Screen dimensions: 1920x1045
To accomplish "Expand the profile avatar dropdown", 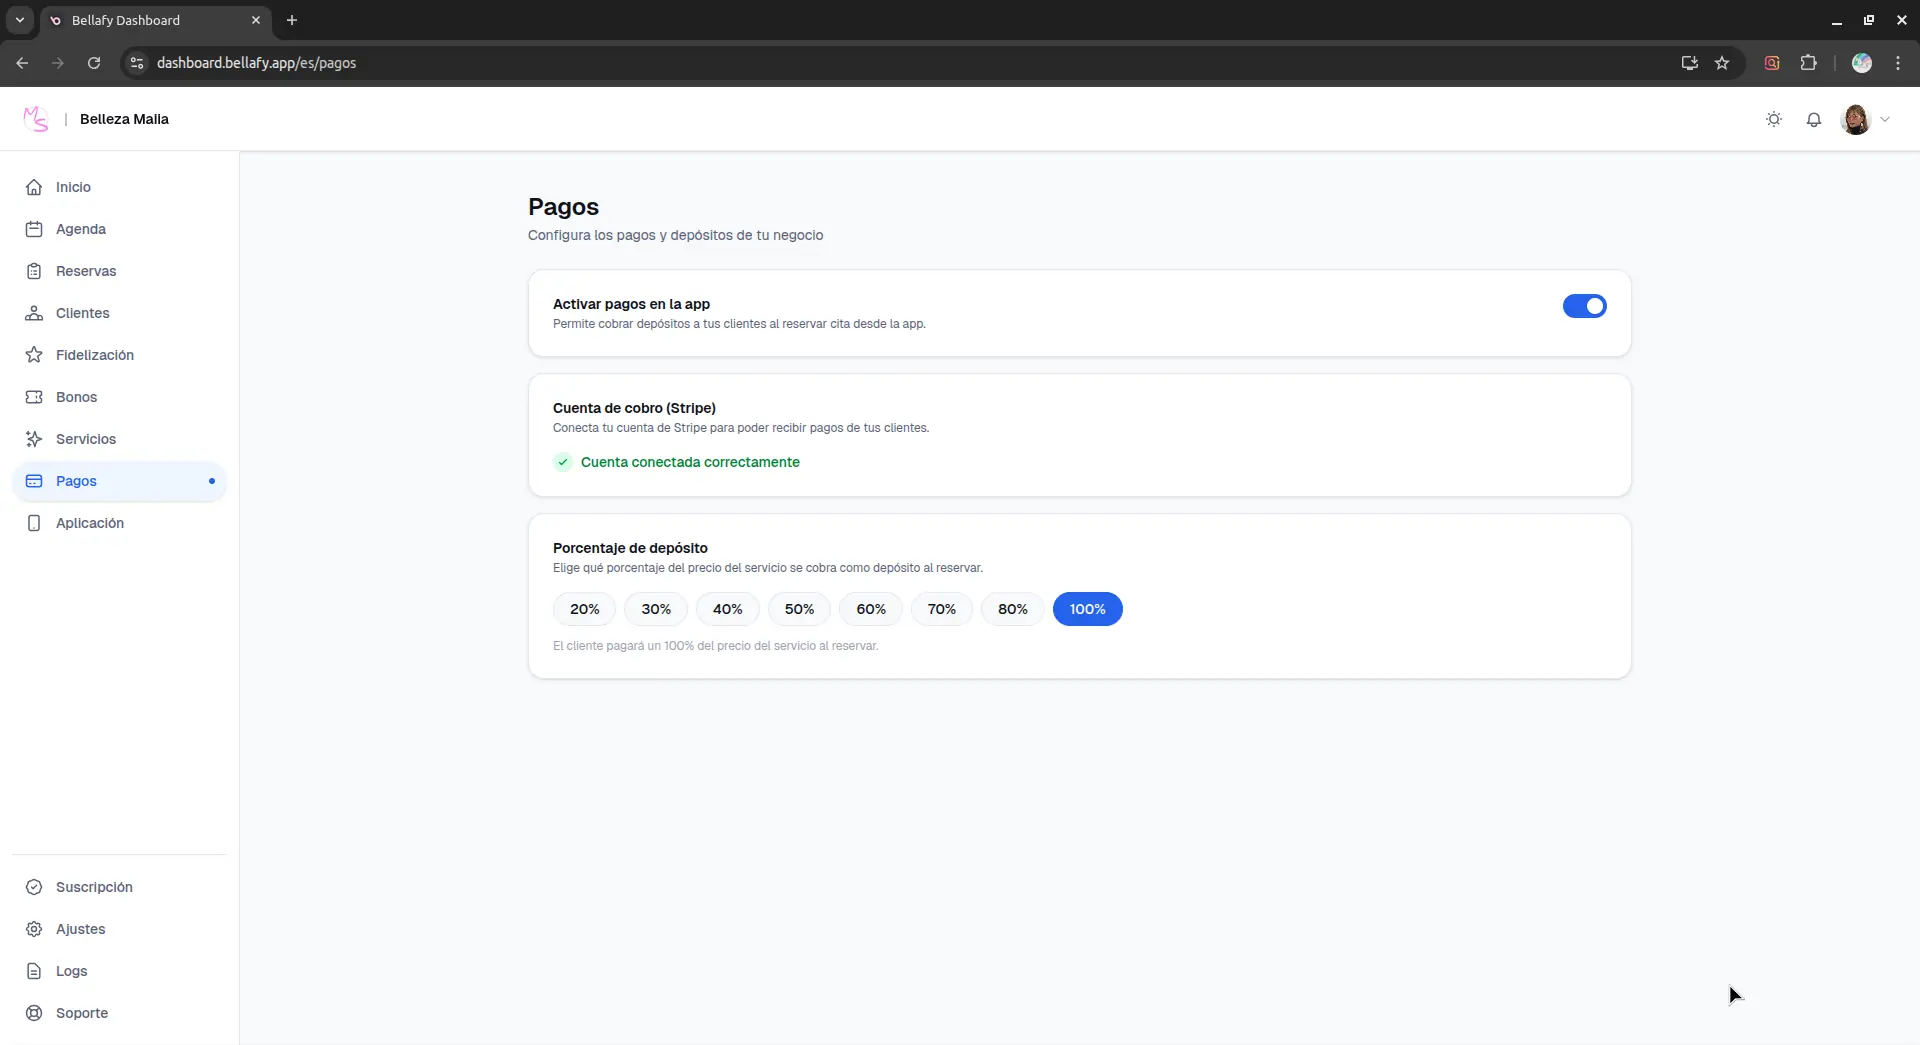I will (x=1866, y=119).
